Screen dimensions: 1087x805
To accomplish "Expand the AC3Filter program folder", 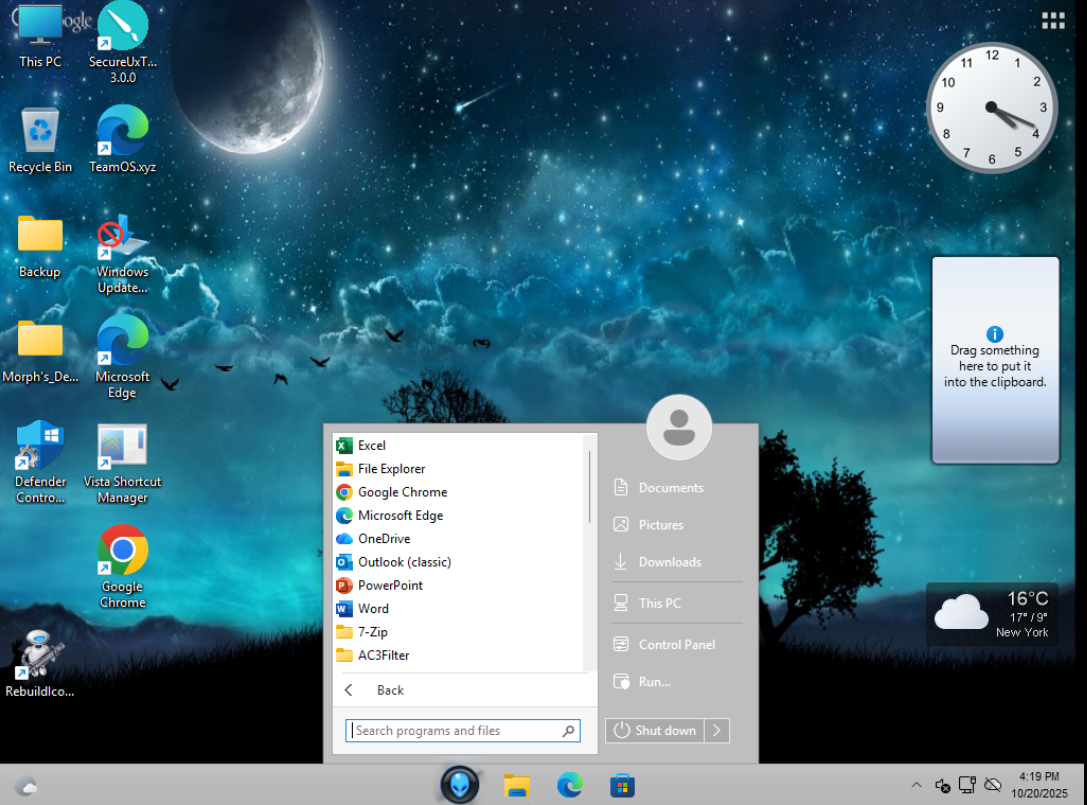I will (383, 656).
